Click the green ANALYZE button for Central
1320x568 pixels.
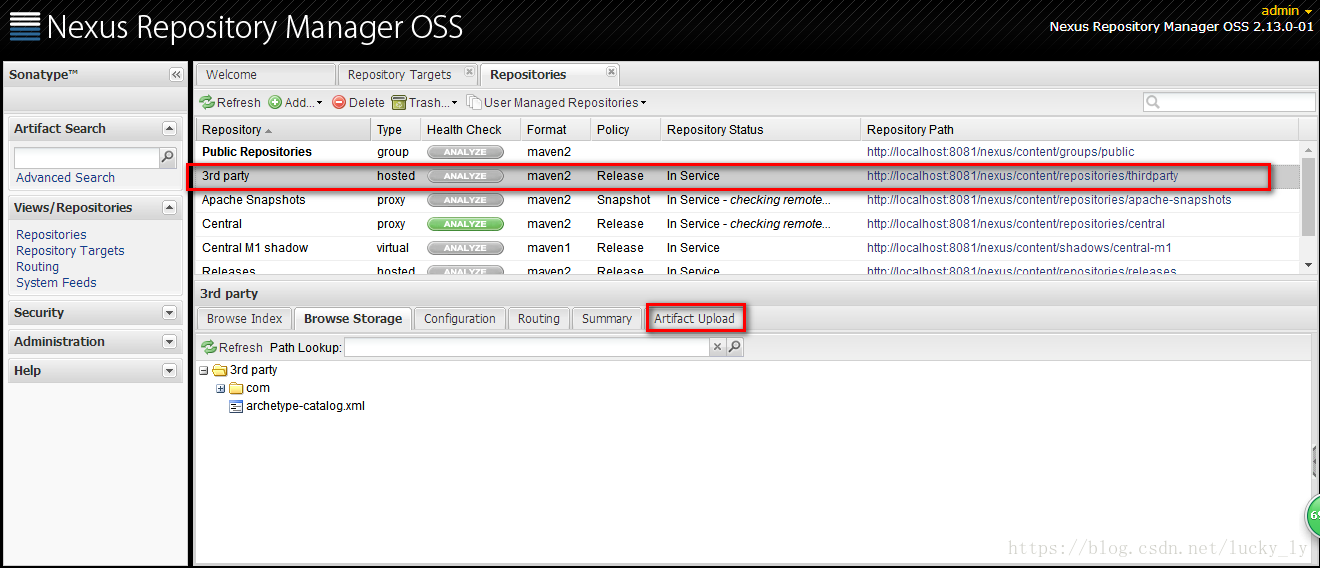[x=465, y=224]
